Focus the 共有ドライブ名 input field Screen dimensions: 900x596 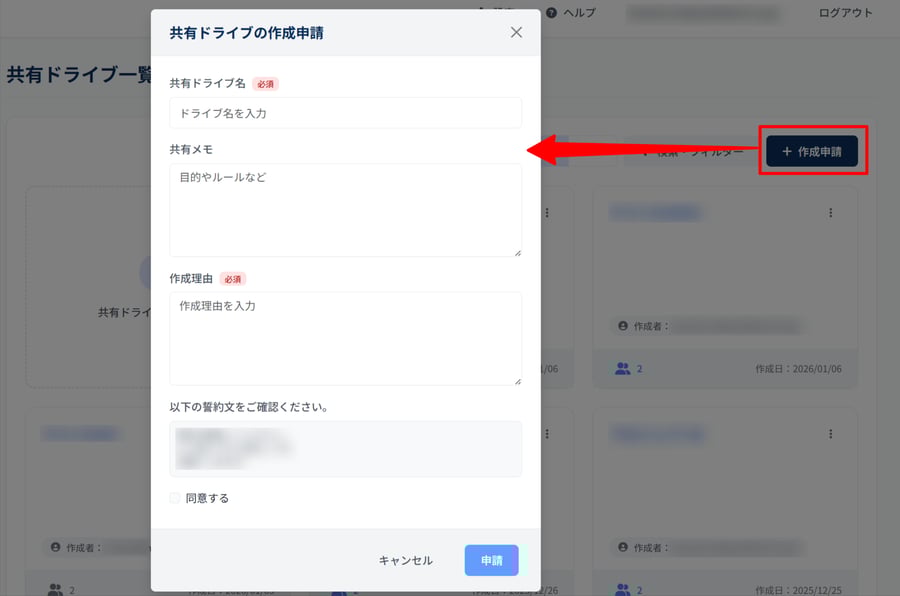345,113
